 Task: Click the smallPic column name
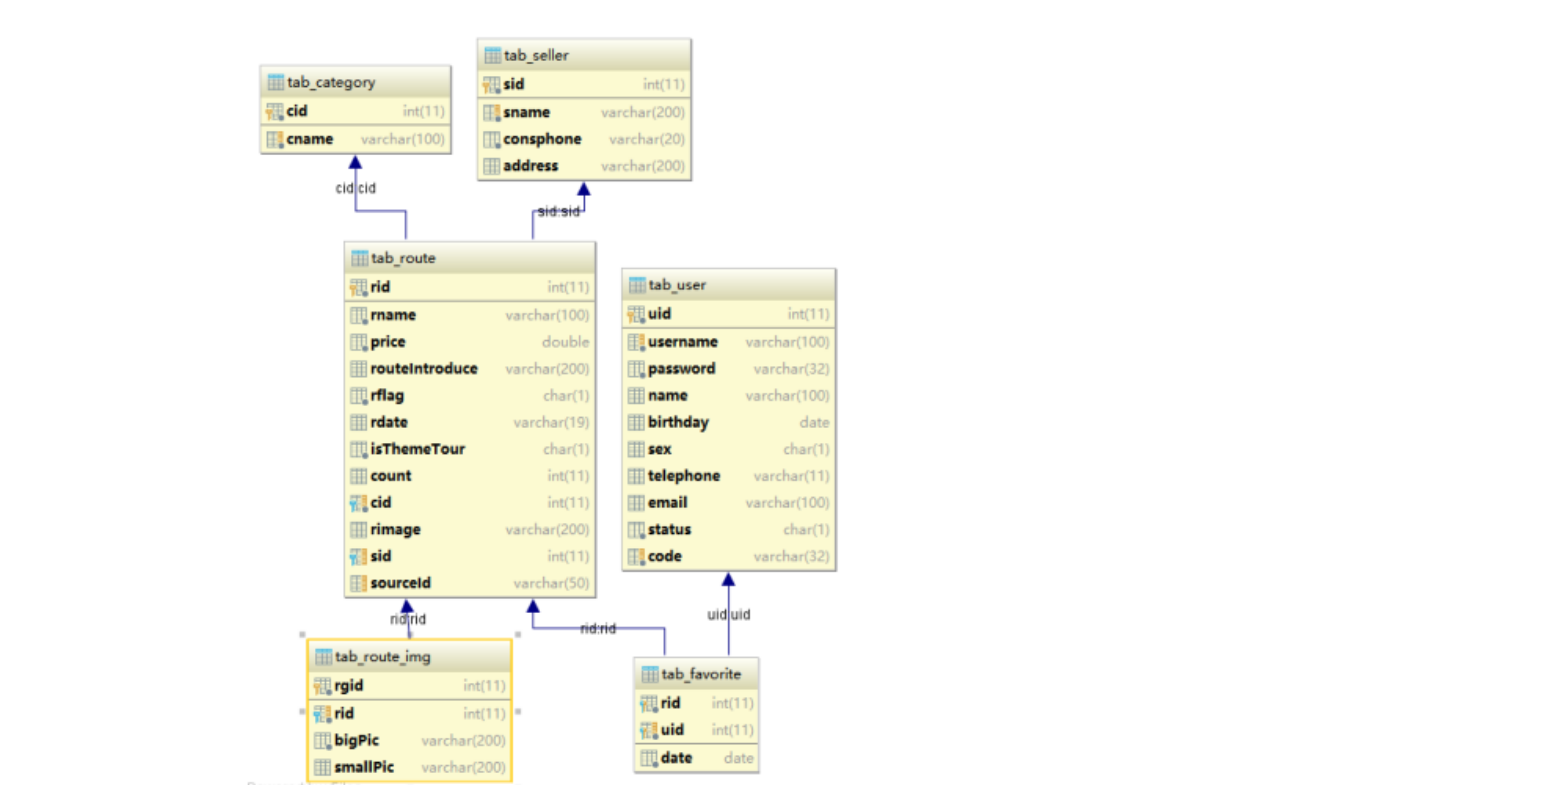point(364,768)
